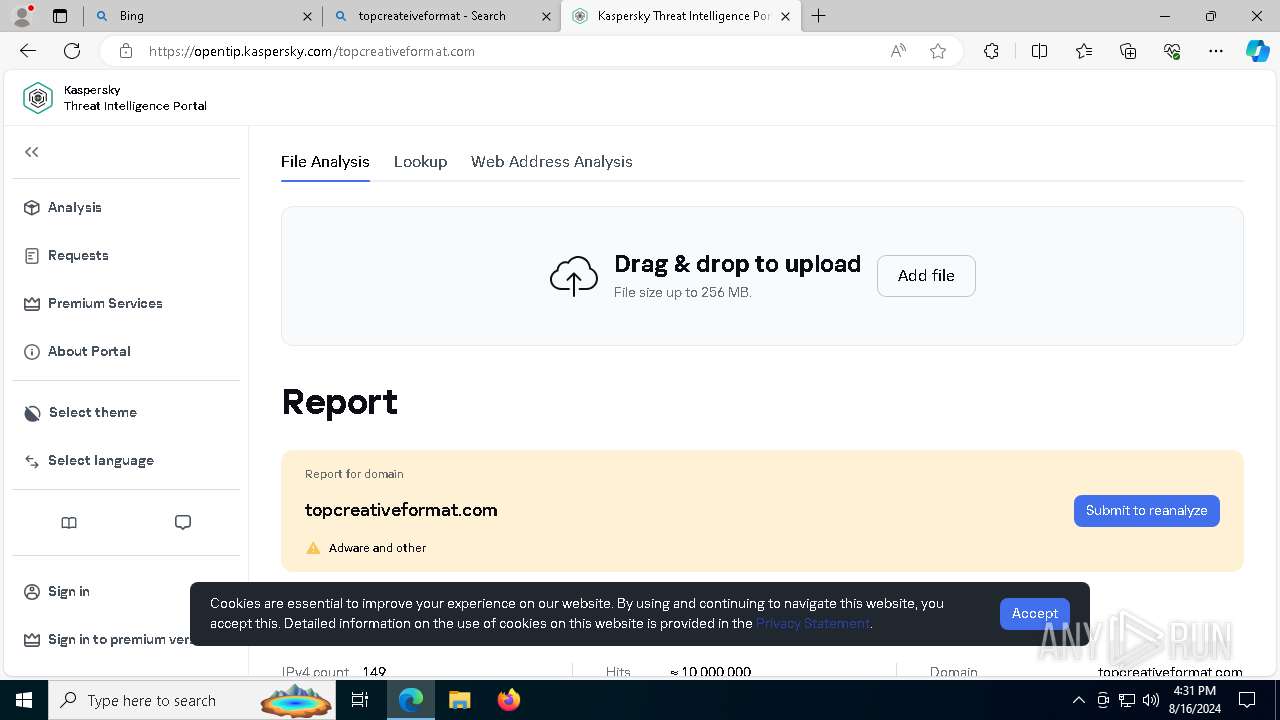Click Submit to reanalyze button

tap(1146, 510)
